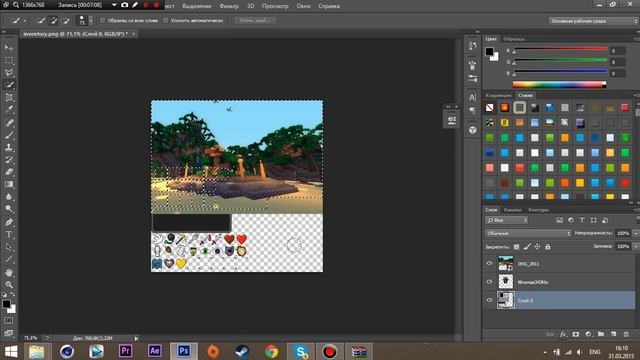Click the Create new group folder icon

601,334
